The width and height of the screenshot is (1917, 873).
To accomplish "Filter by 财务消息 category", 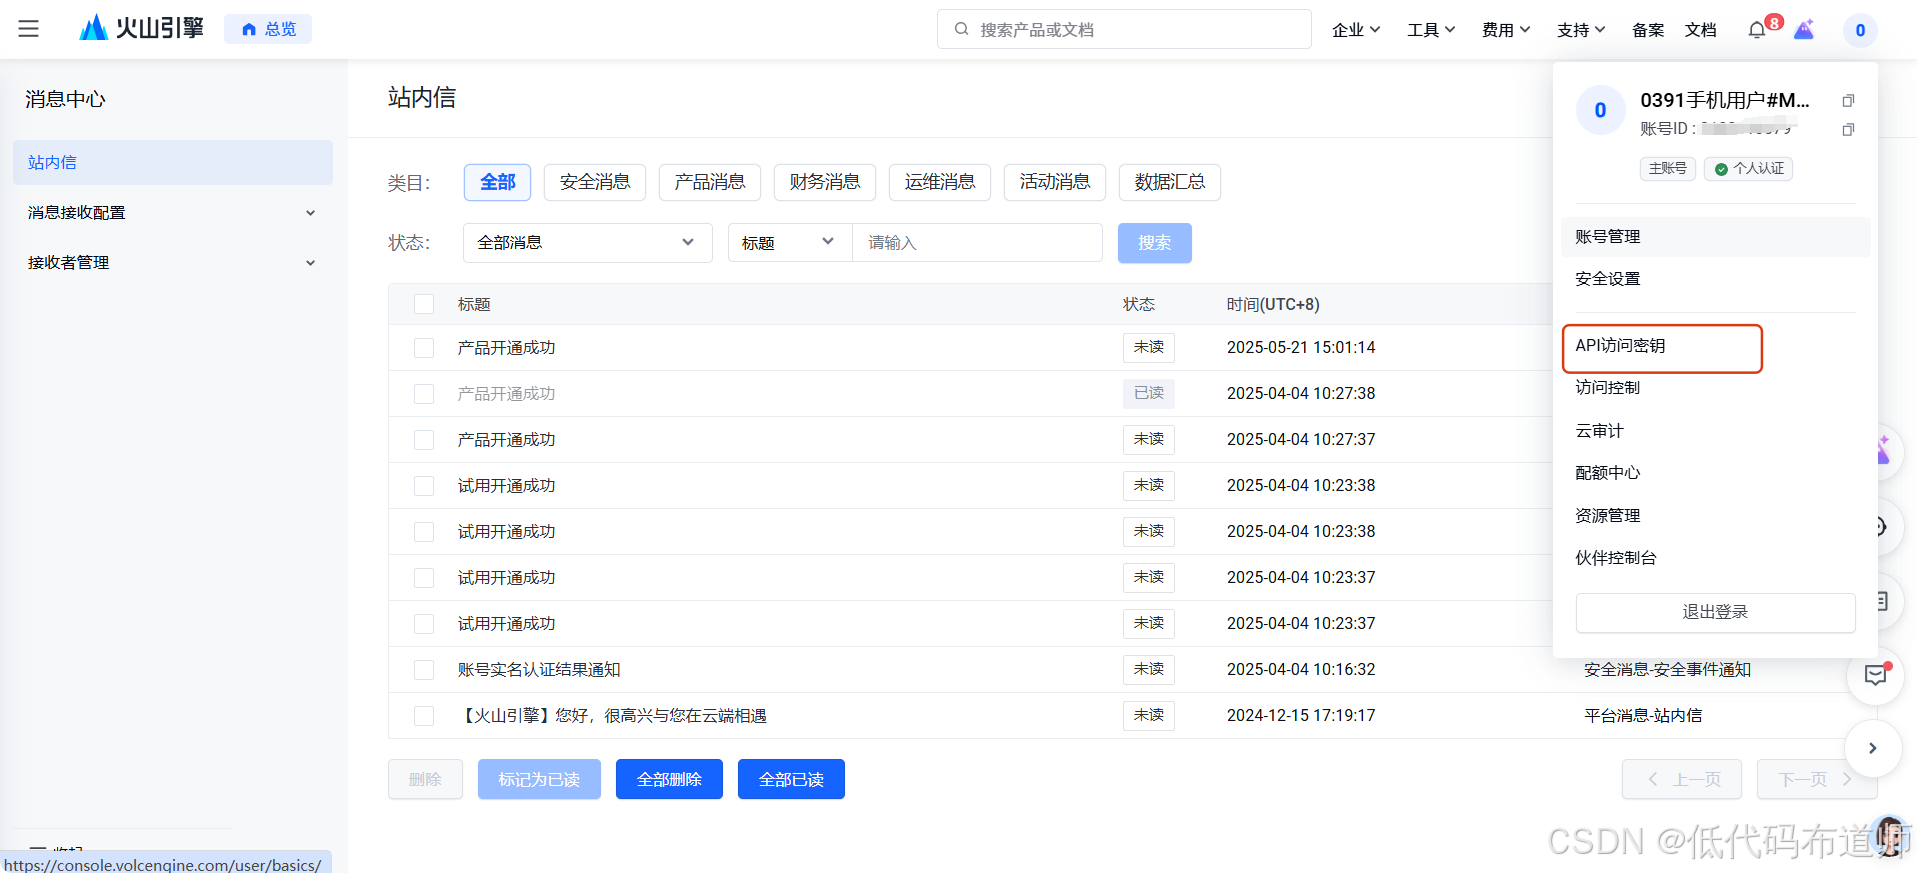I will 825,182.
